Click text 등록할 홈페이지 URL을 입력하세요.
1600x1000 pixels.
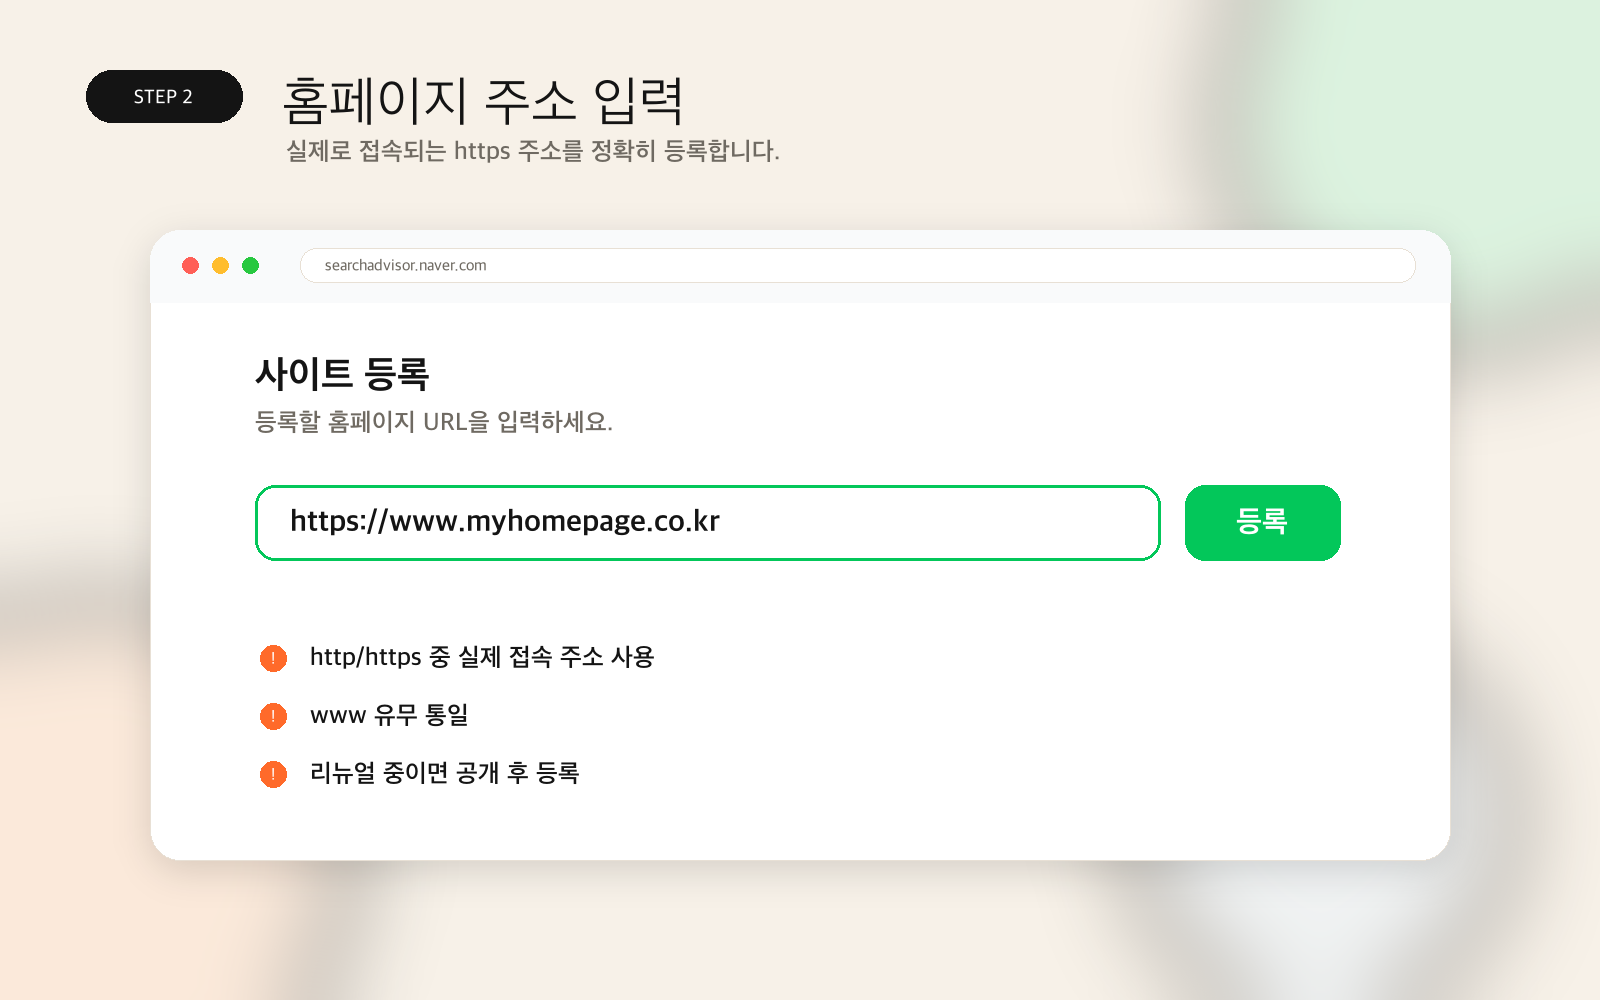pyautogui.click(x=434, y=422)
